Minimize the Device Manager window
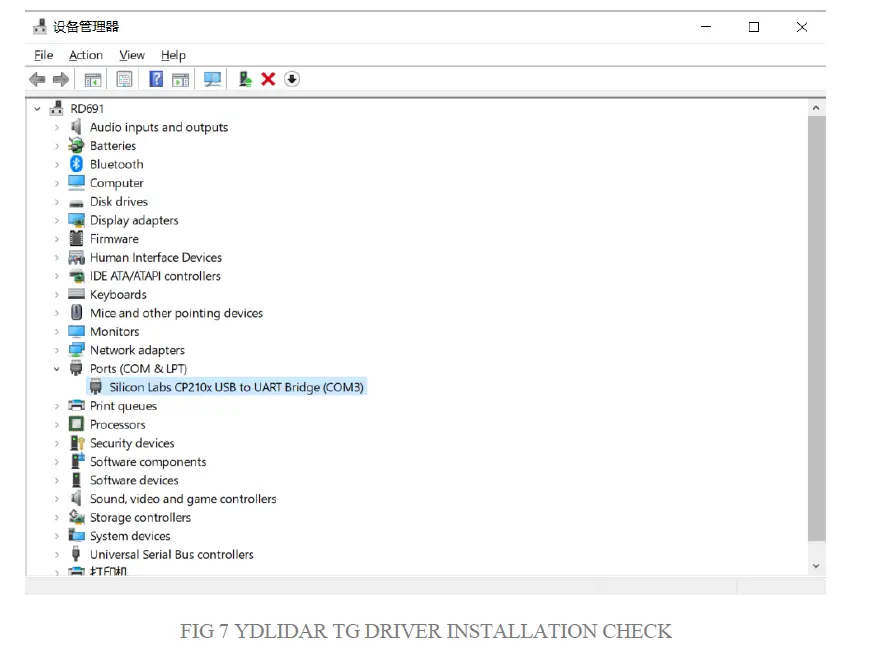Screen dimensions: 890x668 pyautogui.click(x=706, y=27)
